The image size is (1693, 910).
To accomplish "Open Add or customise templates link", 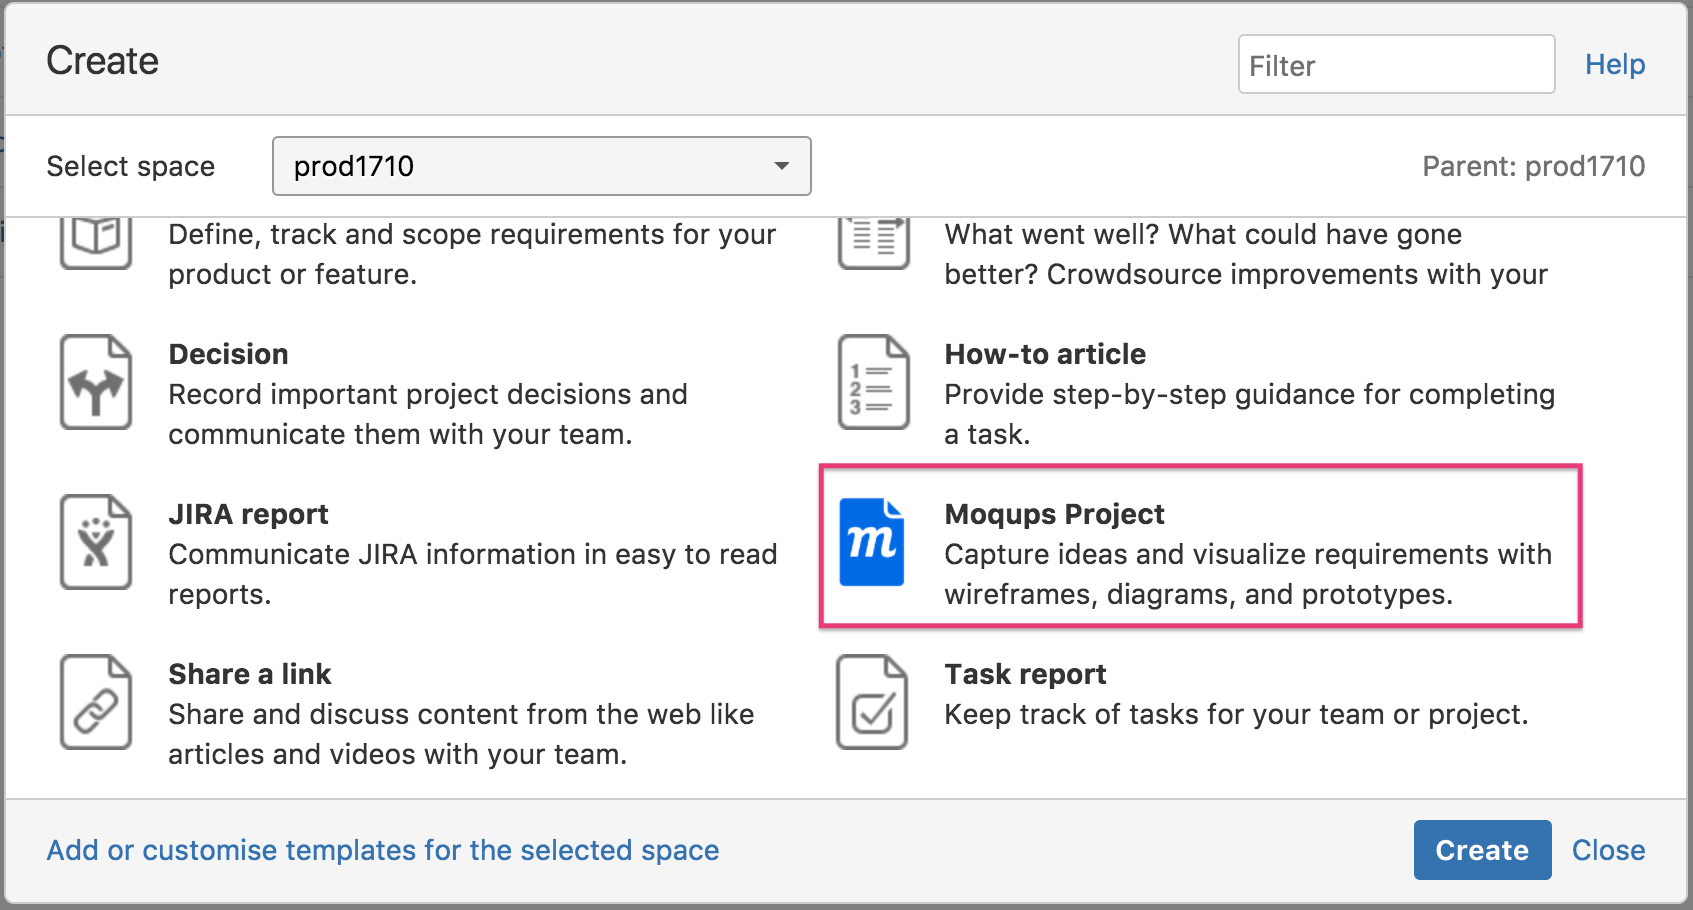I will coord(383,850).
